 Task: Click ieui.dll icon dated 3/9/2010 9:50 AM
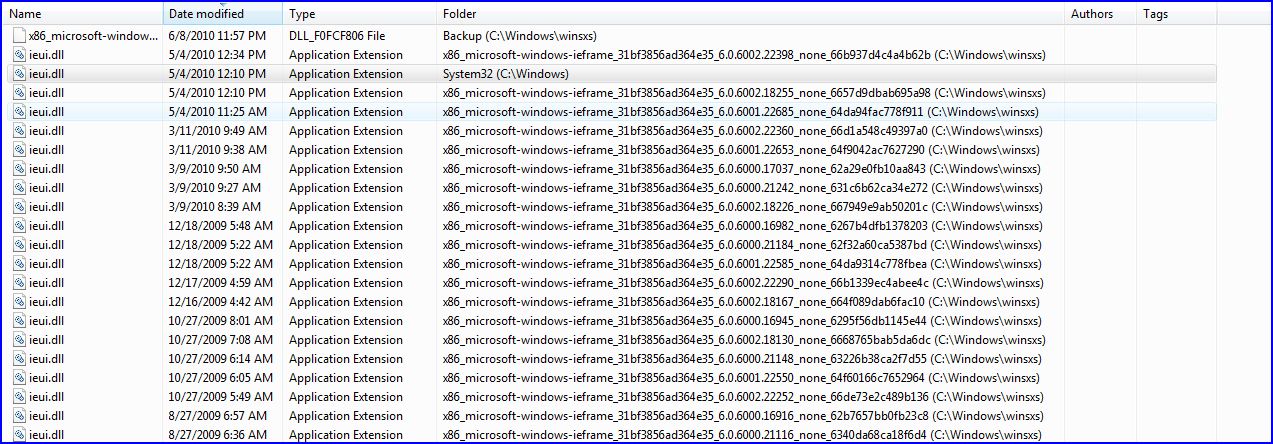tap(19, 169)
